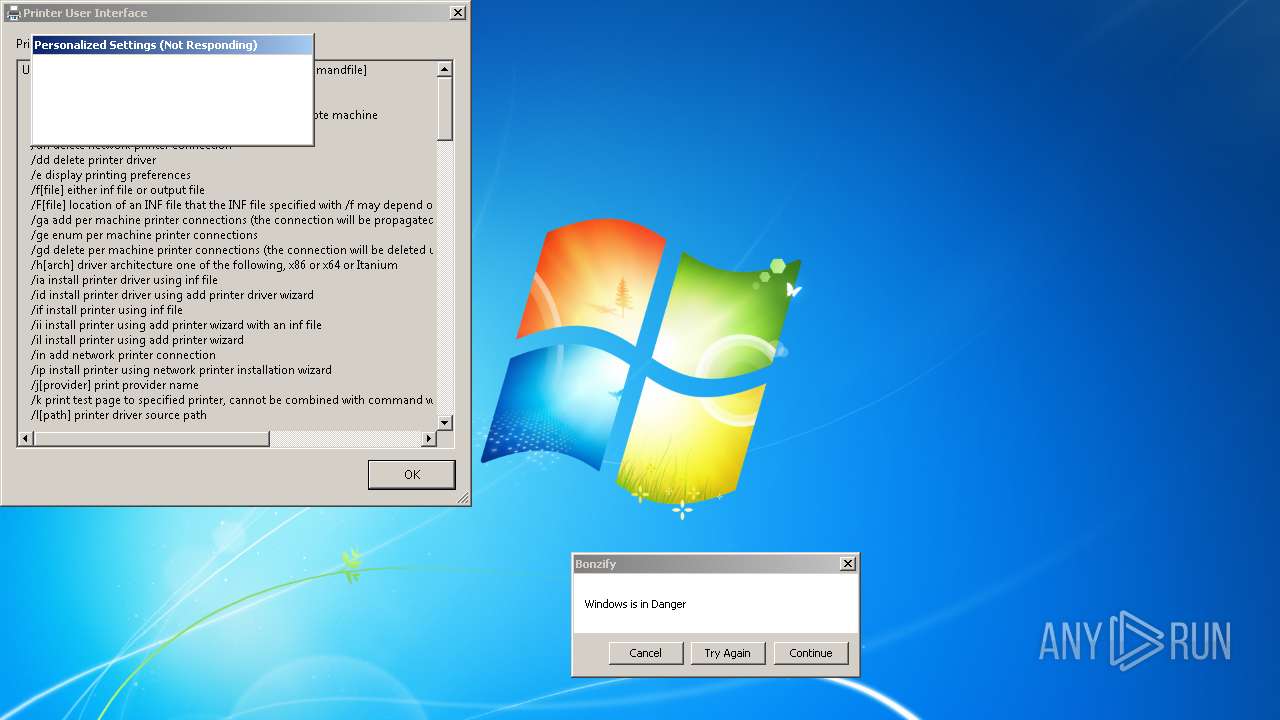Screen dimensions: 1280x720
Task: Click the 'Windows is in Danger' message
Action: pyautogui.click(x=635, y=604)
